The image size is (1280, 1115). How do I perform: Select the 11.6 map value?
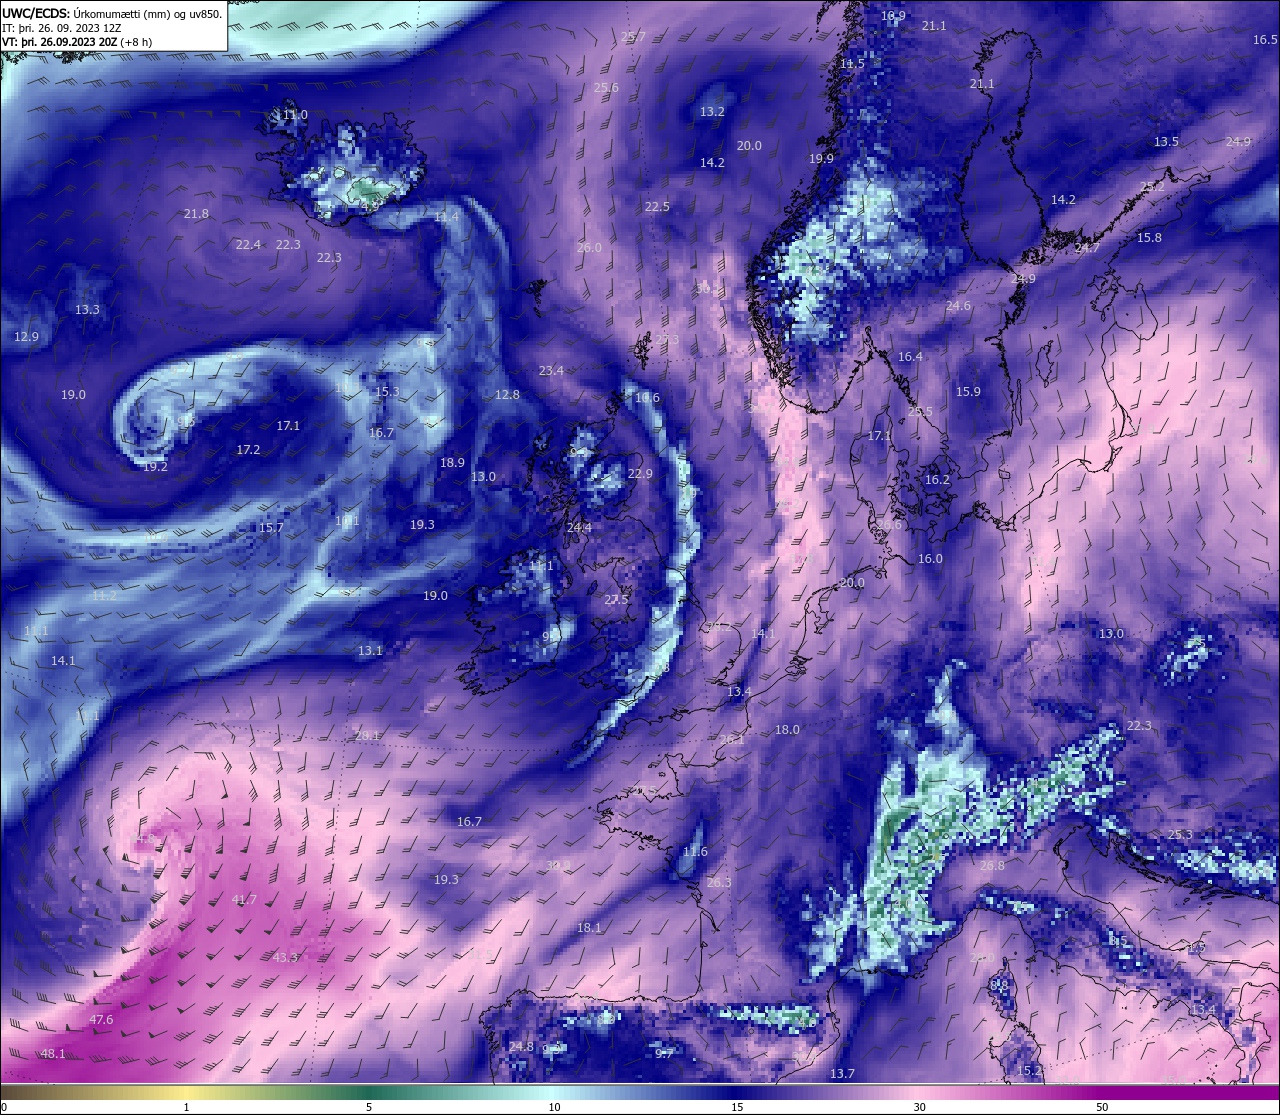coord(695,852)
